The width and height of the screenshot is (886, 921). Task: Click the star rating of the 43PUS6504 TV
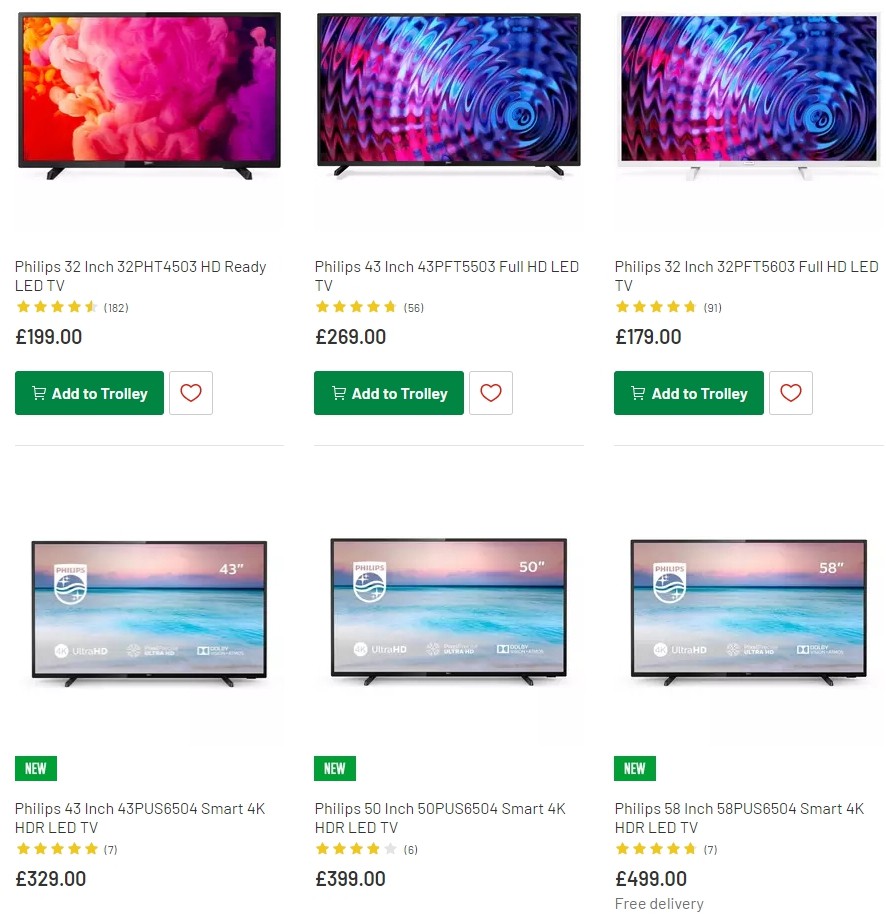tap(56, 849)
